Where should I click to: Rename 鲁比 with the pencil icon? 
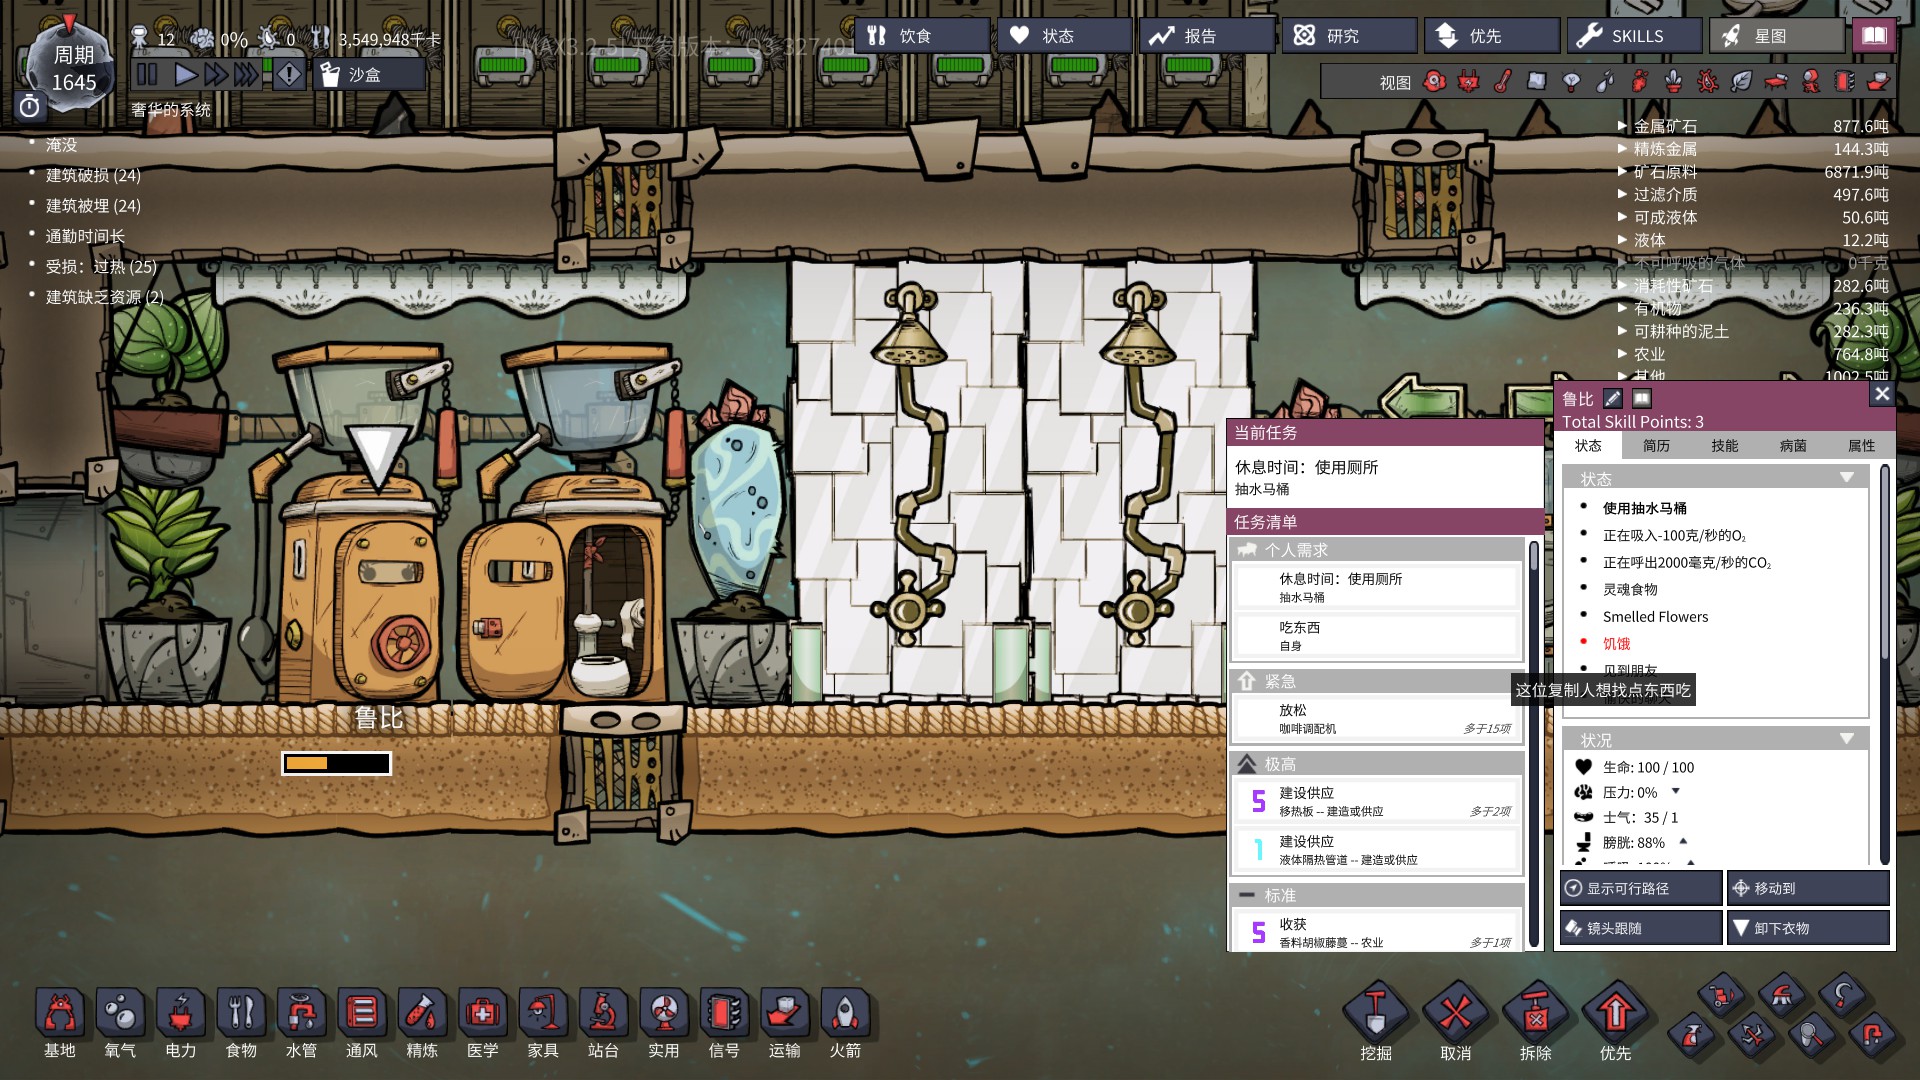pyautogui.click(x=1612, y=398)
